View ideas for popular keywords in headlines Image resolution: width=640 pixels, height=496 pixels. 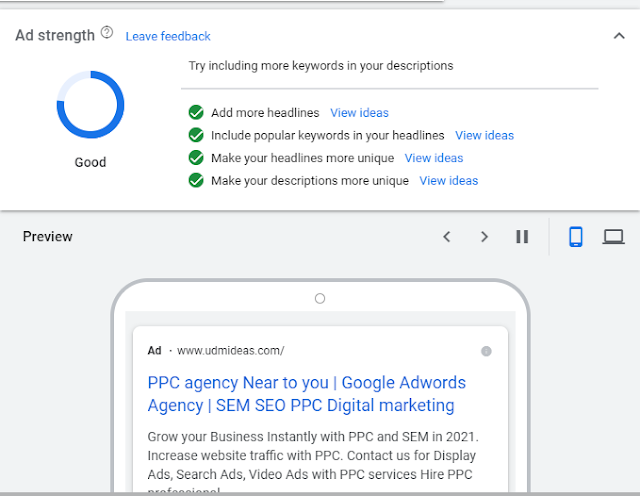pyautogui.click(x=484, y=136)
